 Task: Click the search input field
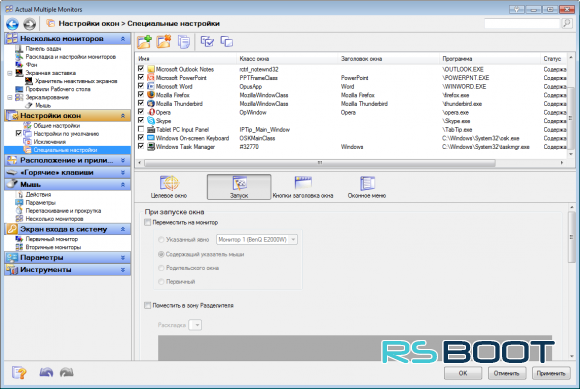(x=522, y=23)
